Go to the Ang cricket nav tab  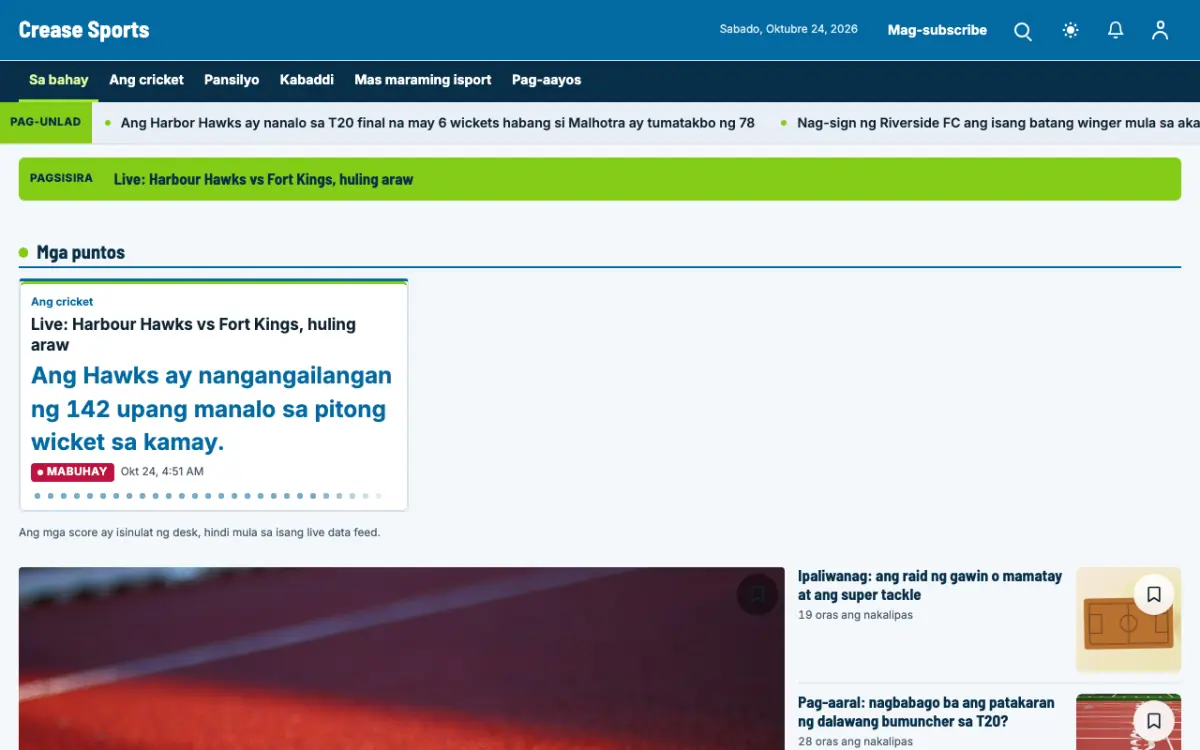pos(146,80)
